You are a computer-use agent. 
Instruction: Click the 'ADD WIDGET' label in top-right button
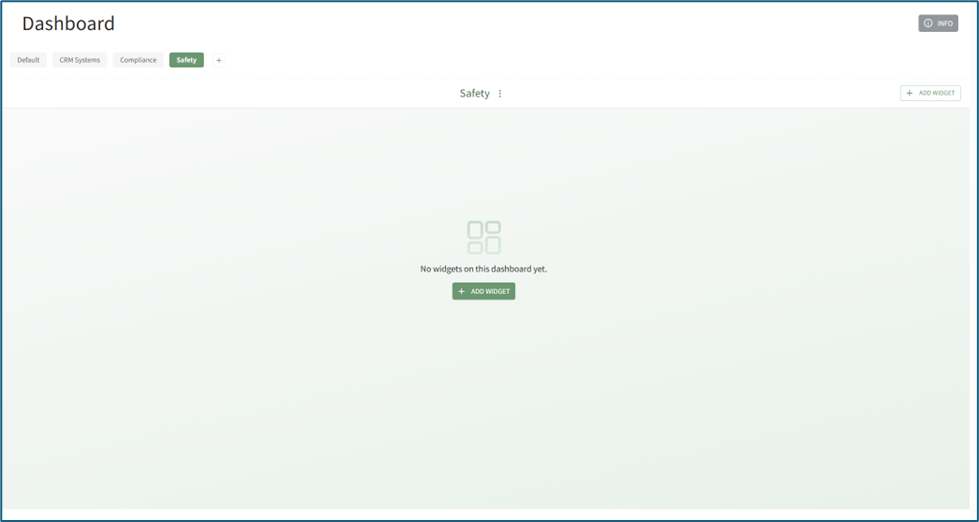pyautogui.click(x=937, y=93)
